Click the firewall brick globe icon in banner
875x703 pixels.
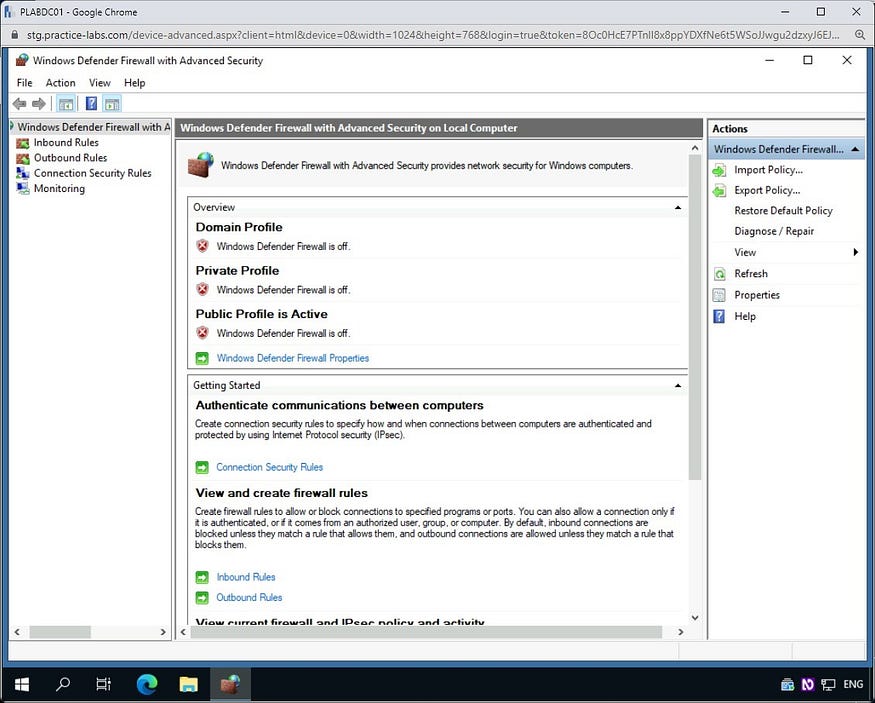tap(201, 165)
